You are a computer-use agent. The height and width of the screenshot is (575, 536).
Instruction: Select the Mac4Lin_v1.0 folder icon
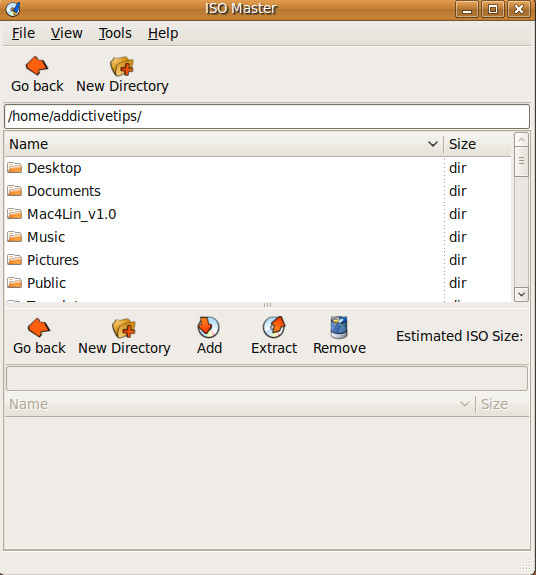(15, 214)
